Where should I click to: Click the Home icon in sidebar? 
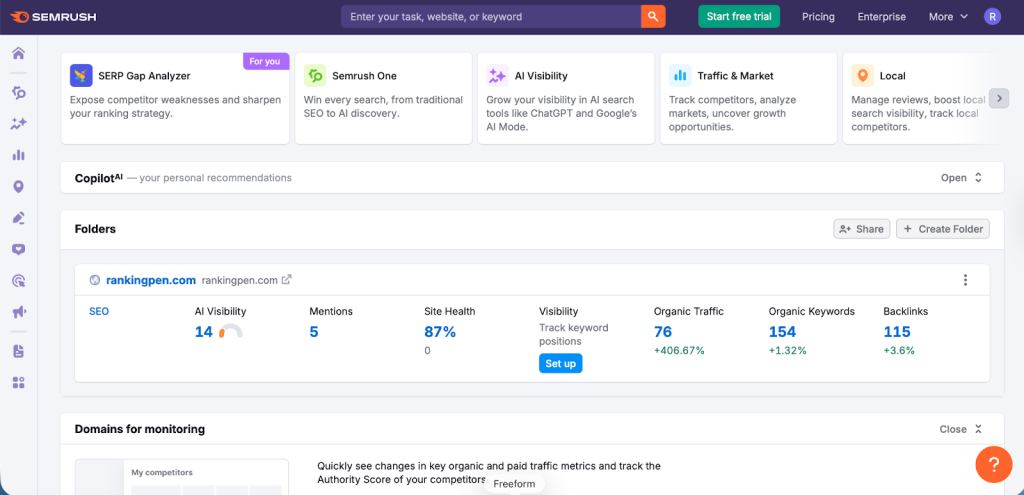(18, 53)
